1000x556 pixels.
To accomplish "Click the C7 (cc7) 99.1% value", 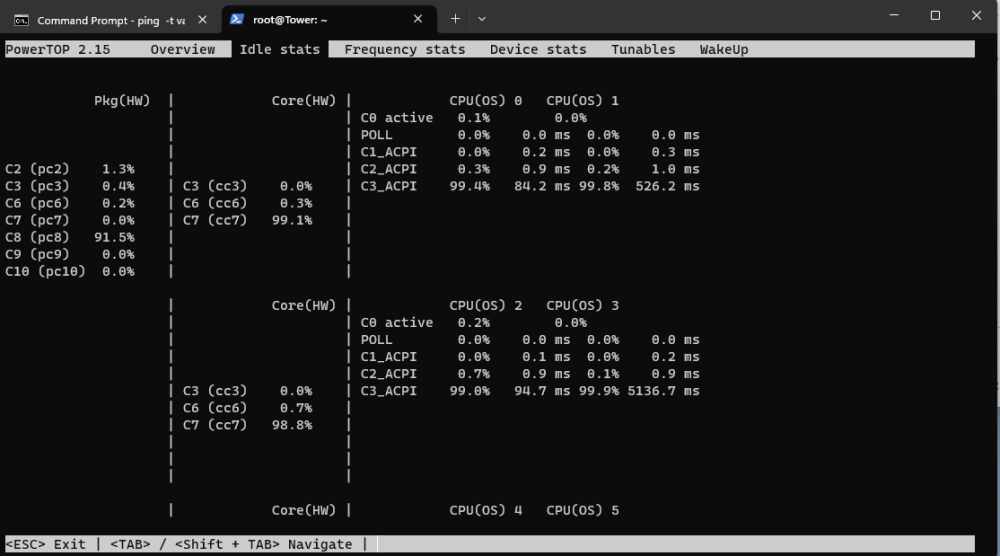I will tap(292, 221).
